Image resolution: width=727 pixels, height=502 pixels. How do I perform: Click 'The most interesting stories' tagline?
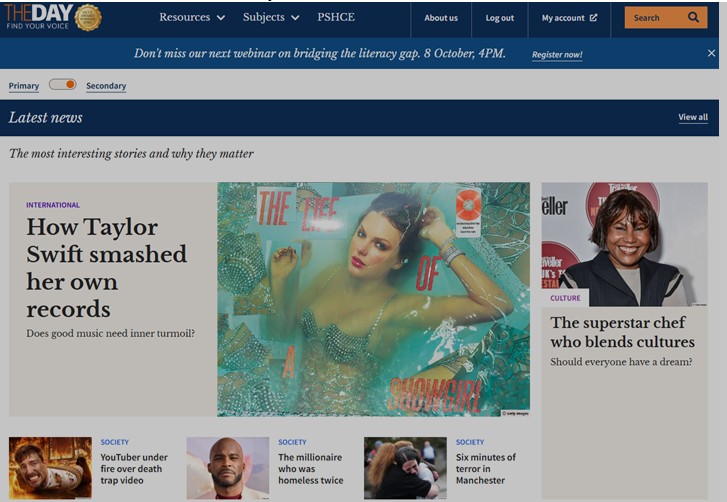click(x=131, y=153)
